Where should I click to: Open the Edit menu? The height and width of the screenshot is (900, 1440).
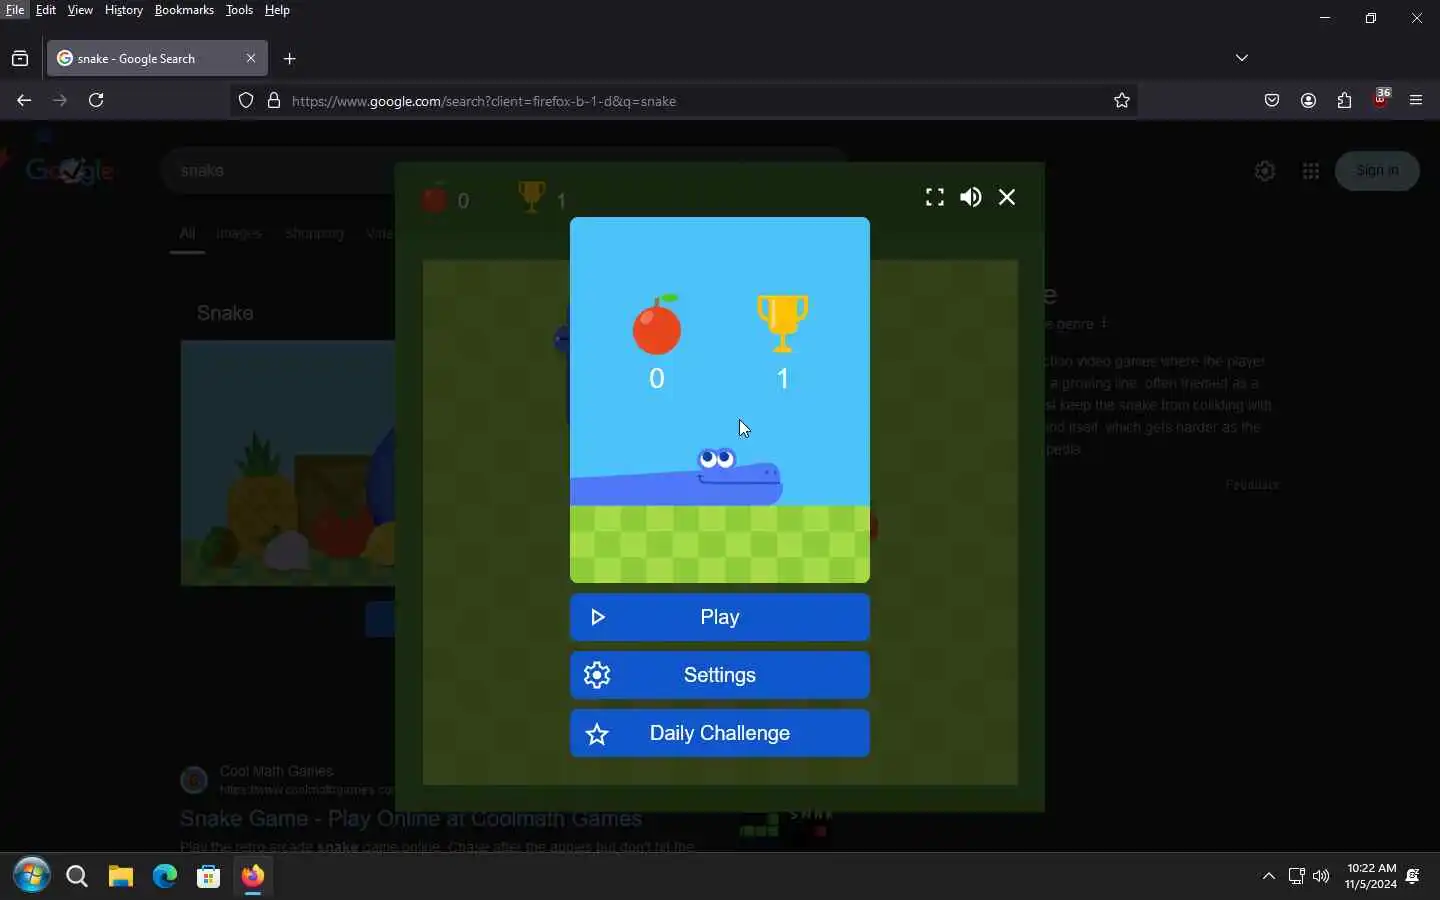click(x=46, y=10)
